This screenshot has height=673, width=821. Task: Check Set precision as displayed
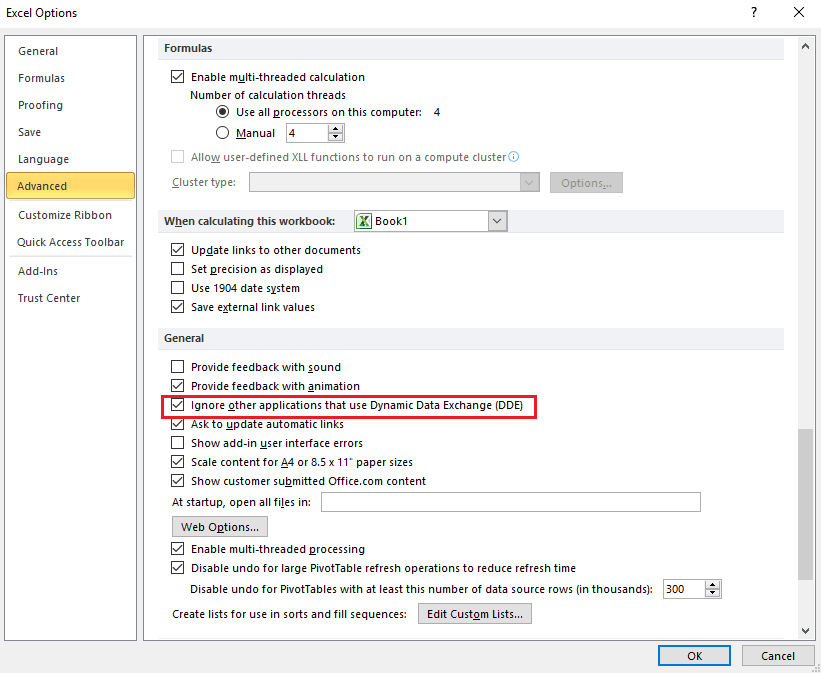pyautogui.click(x=177, y=269)
